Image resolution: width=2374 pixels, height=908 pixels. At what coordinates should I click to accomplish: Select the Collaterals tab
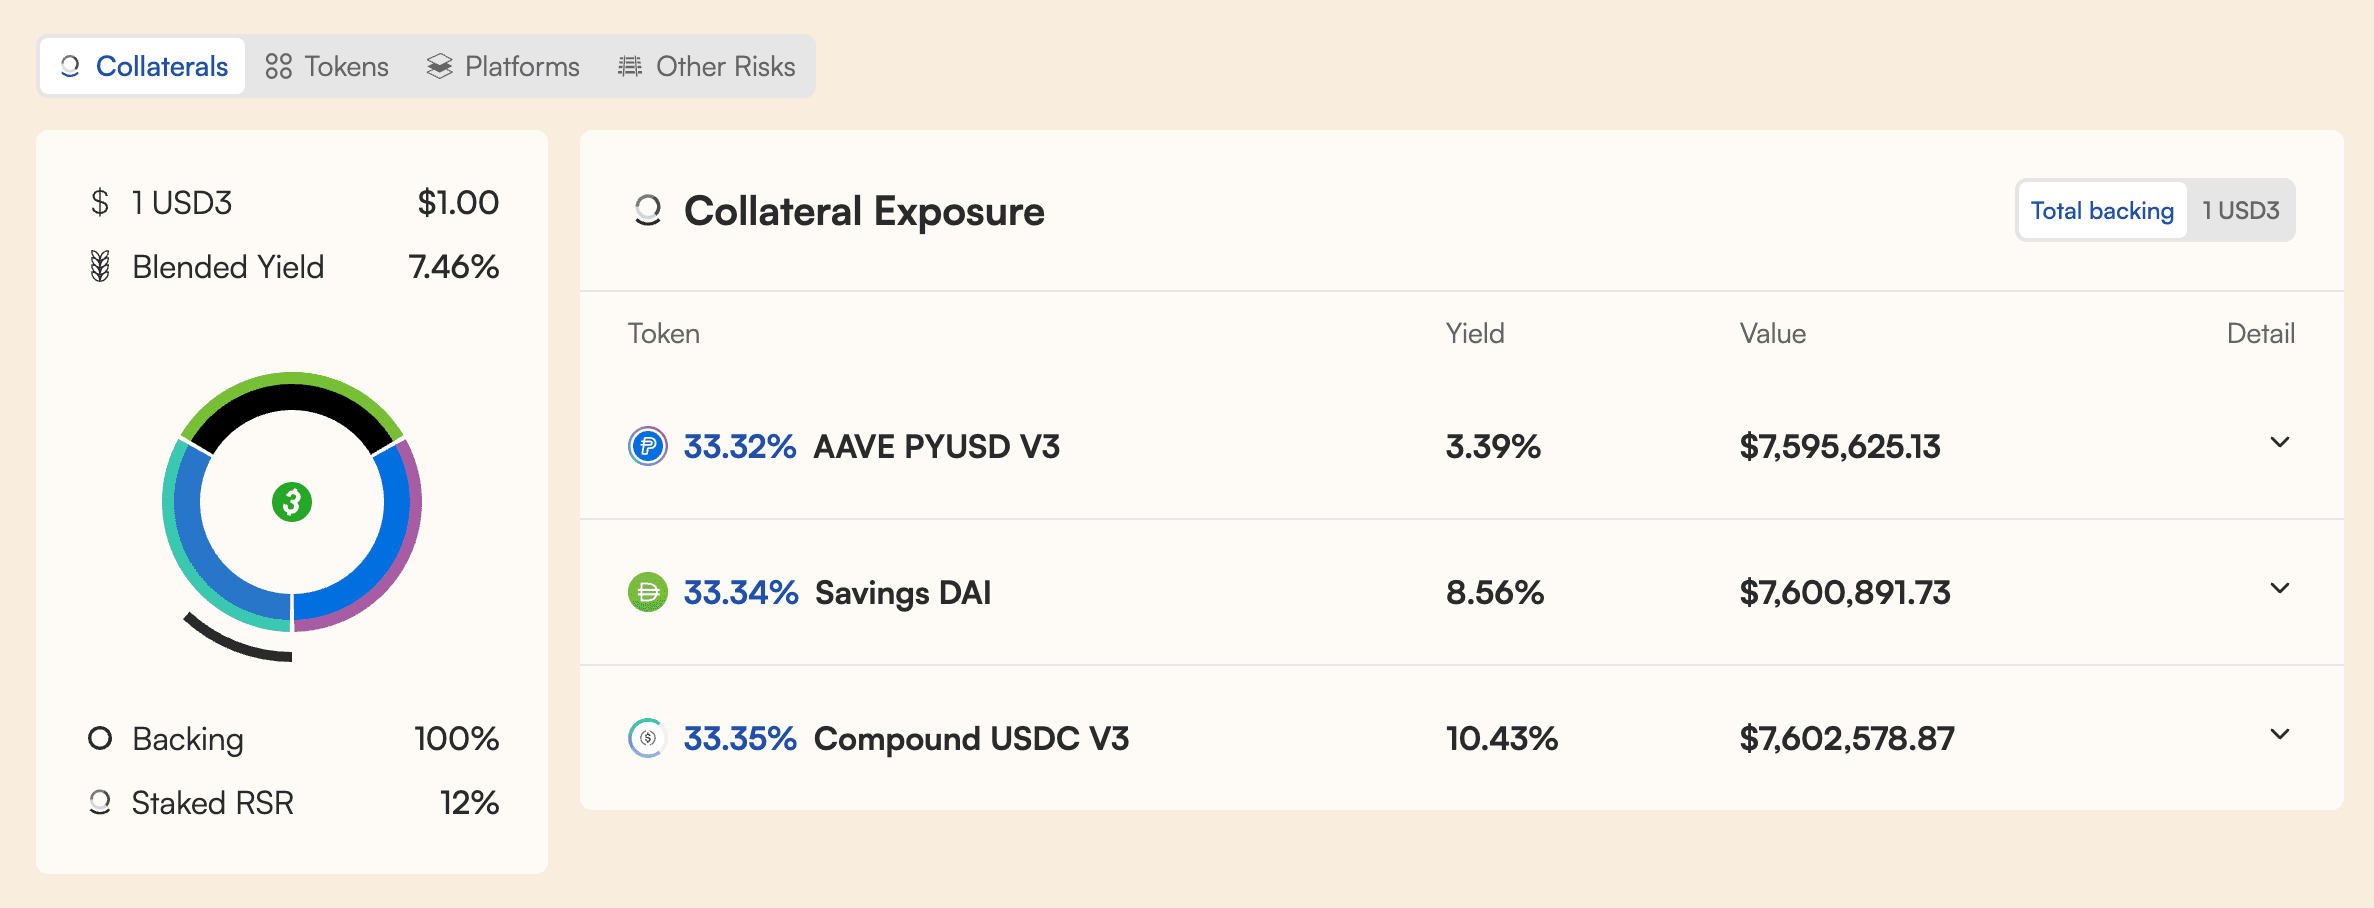(144, 67)
